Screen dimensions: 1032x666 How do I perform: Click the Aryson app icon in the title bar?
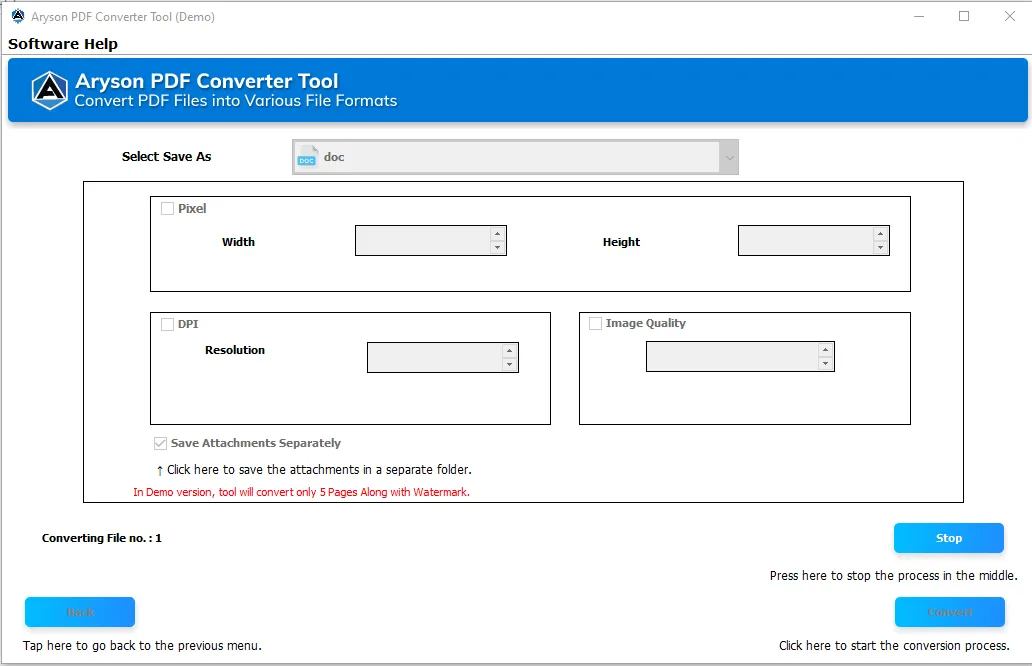point(18,16)
